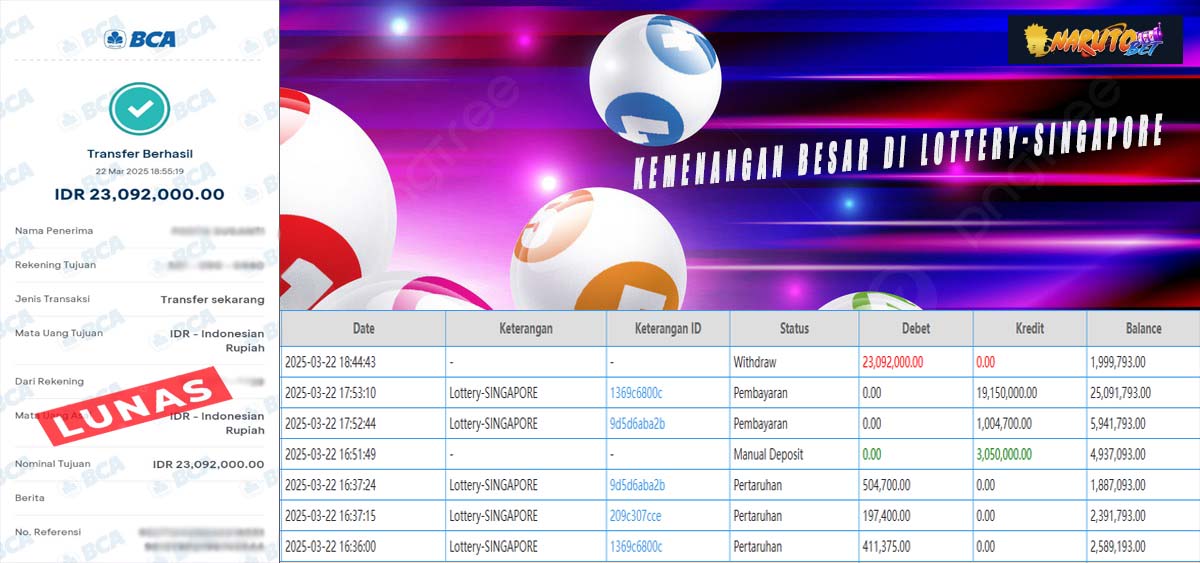Click the Nominal Tujuan label
The width and height of the screenshot is (1200, 563).
pyautogui.click(x=53, y=464)
